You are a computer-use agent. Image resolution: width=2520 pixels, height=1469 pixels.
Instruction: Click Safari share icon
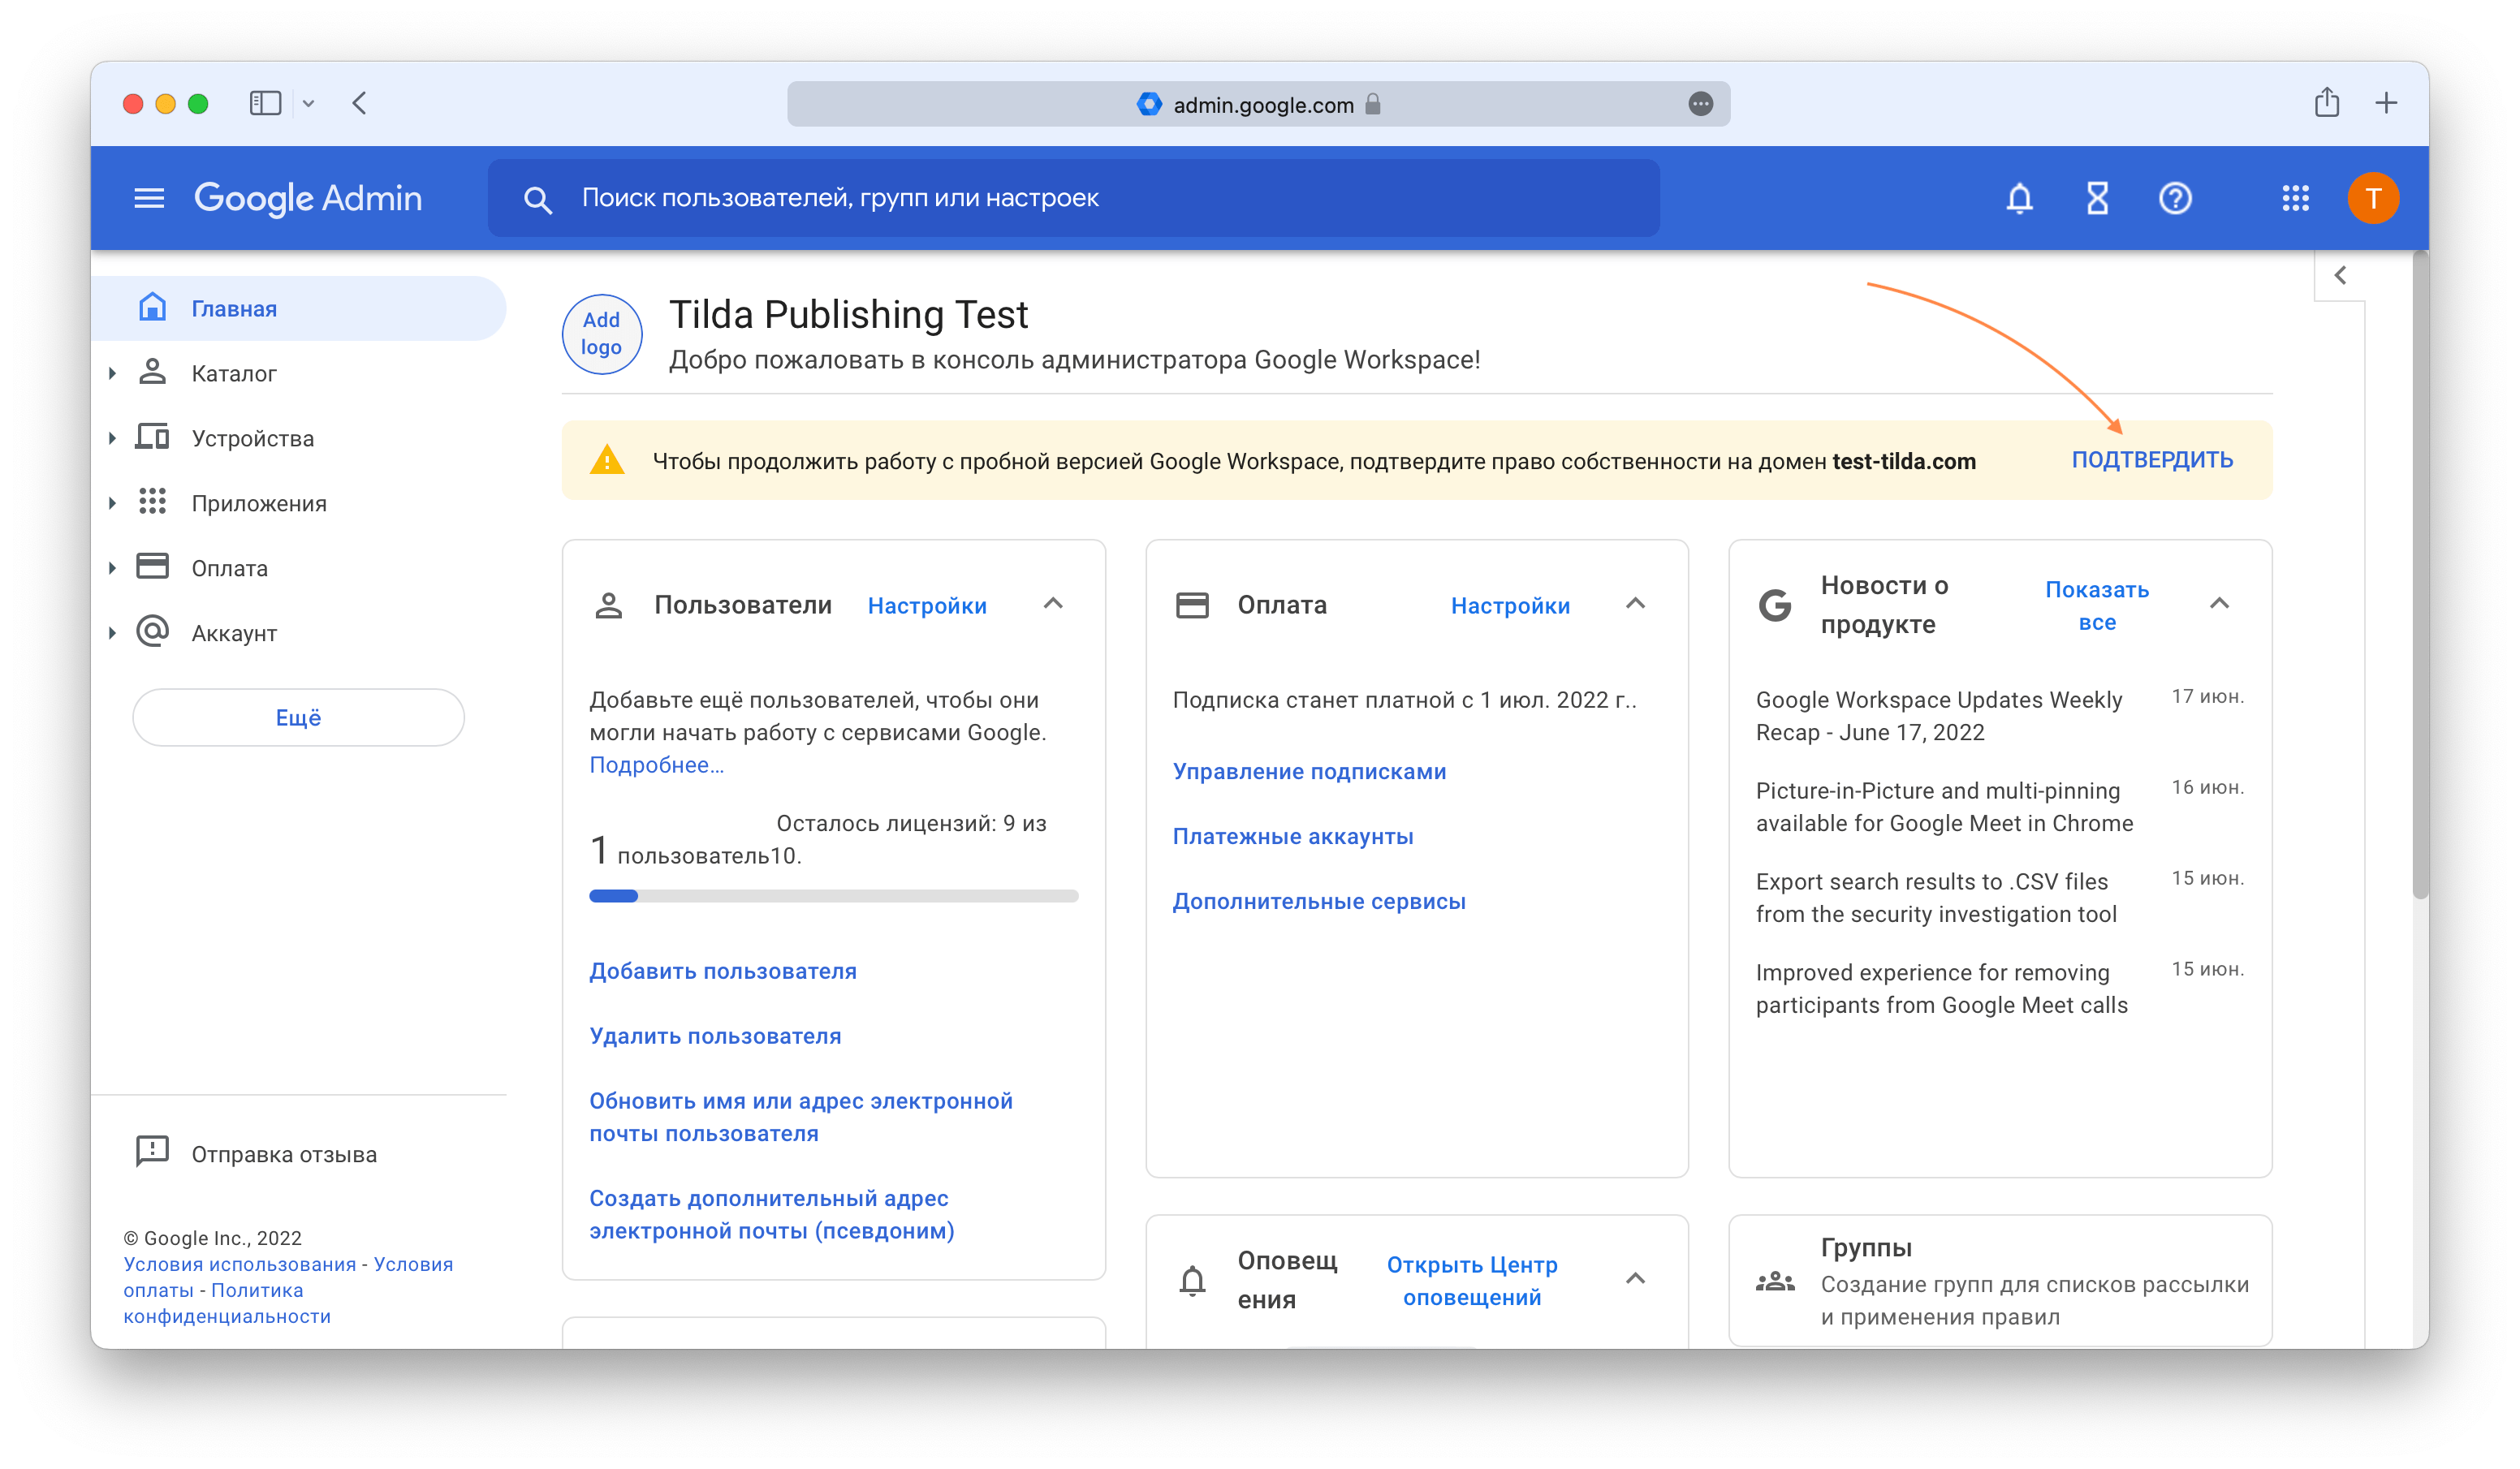(2326, 102)
